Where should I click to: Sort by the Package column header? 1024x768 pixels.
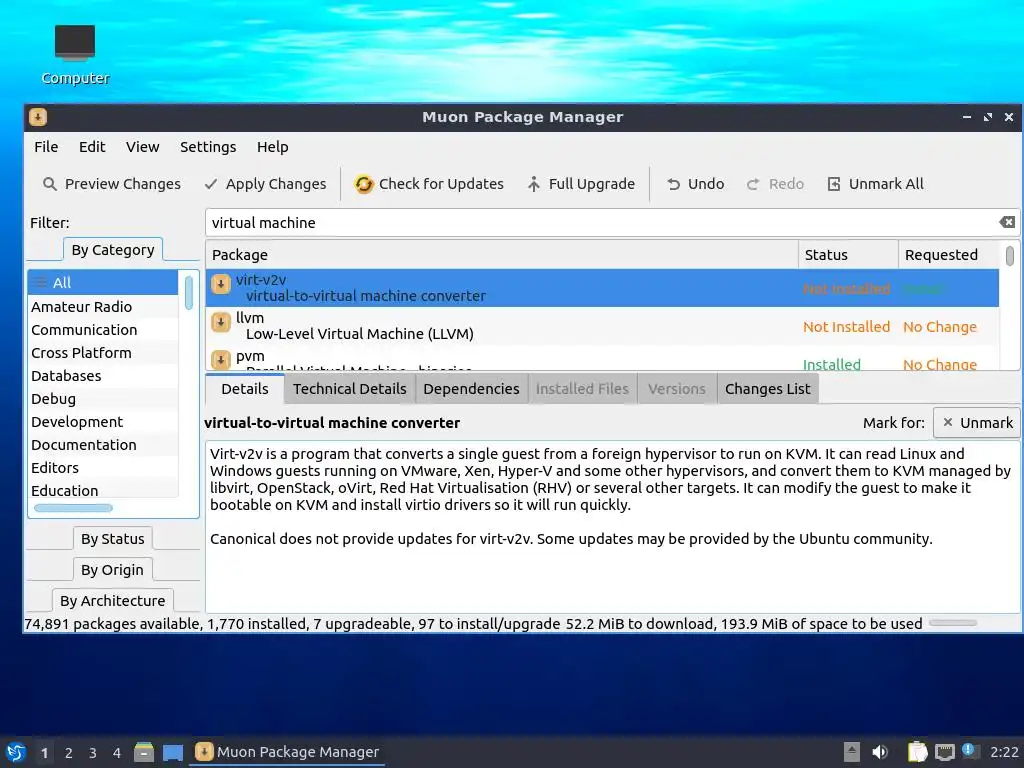[x=502, y=255]
